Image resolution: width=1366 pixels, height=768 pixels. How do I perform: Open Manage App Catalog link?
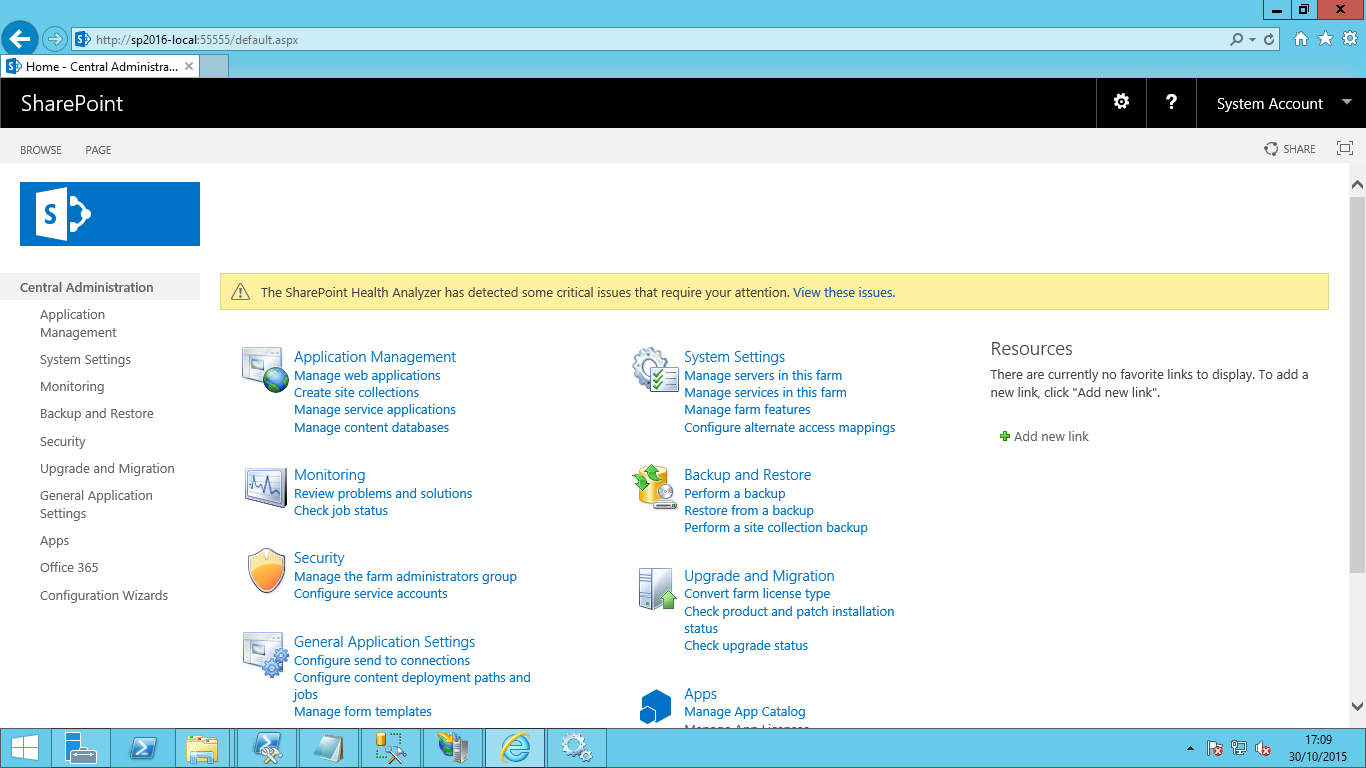tap(745, 712)
